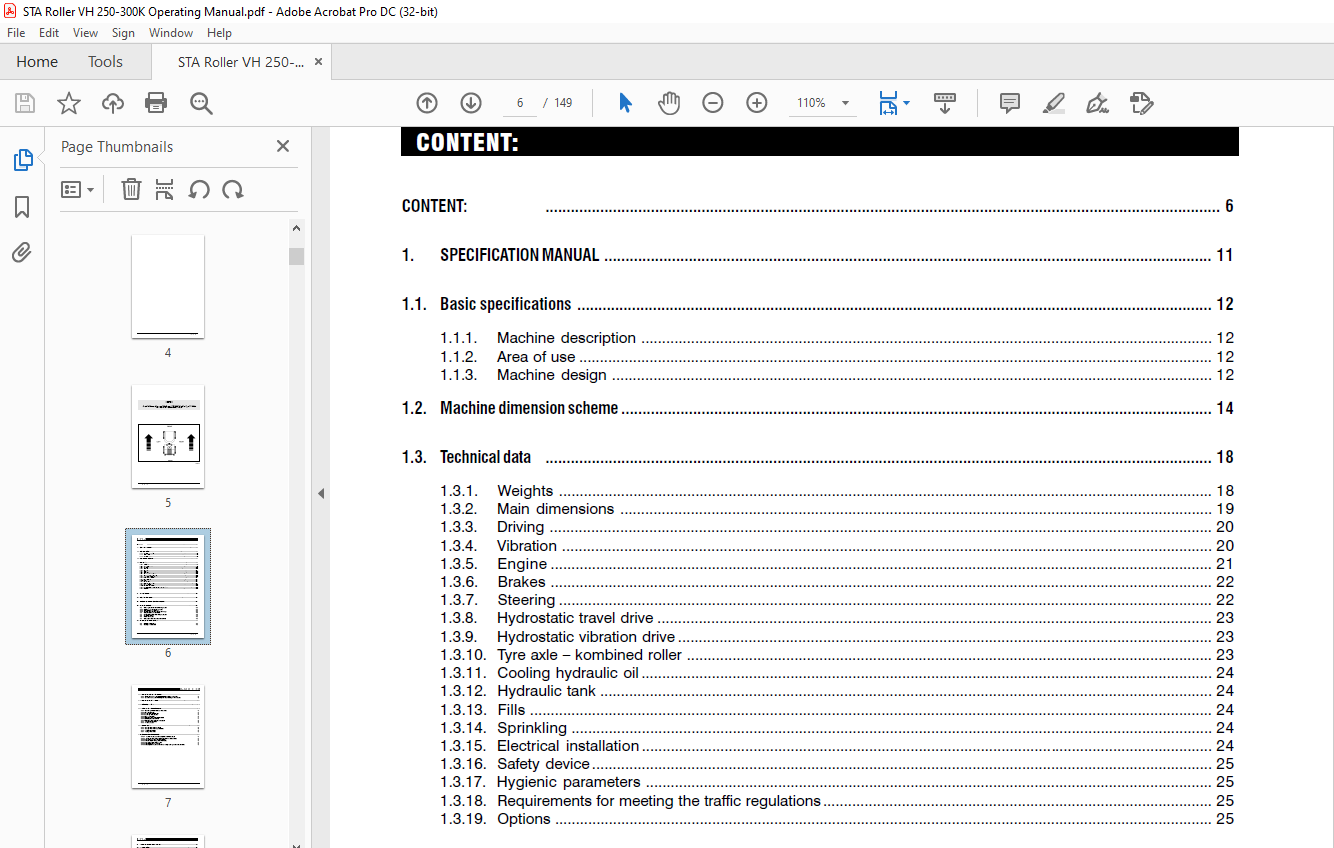Print the document with printer icon
The image size is (1334, 848).
click(x=156, y=103)
